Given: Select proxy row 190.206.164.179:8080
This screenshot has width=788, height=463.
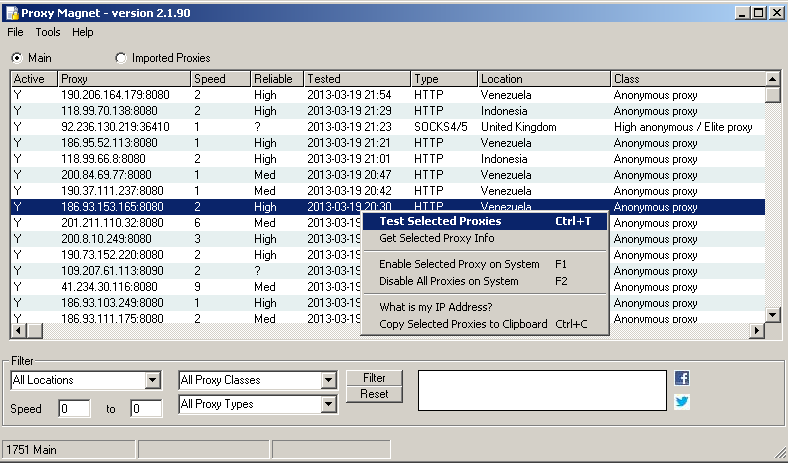Looking at the screenshot, I should point(388,95).
